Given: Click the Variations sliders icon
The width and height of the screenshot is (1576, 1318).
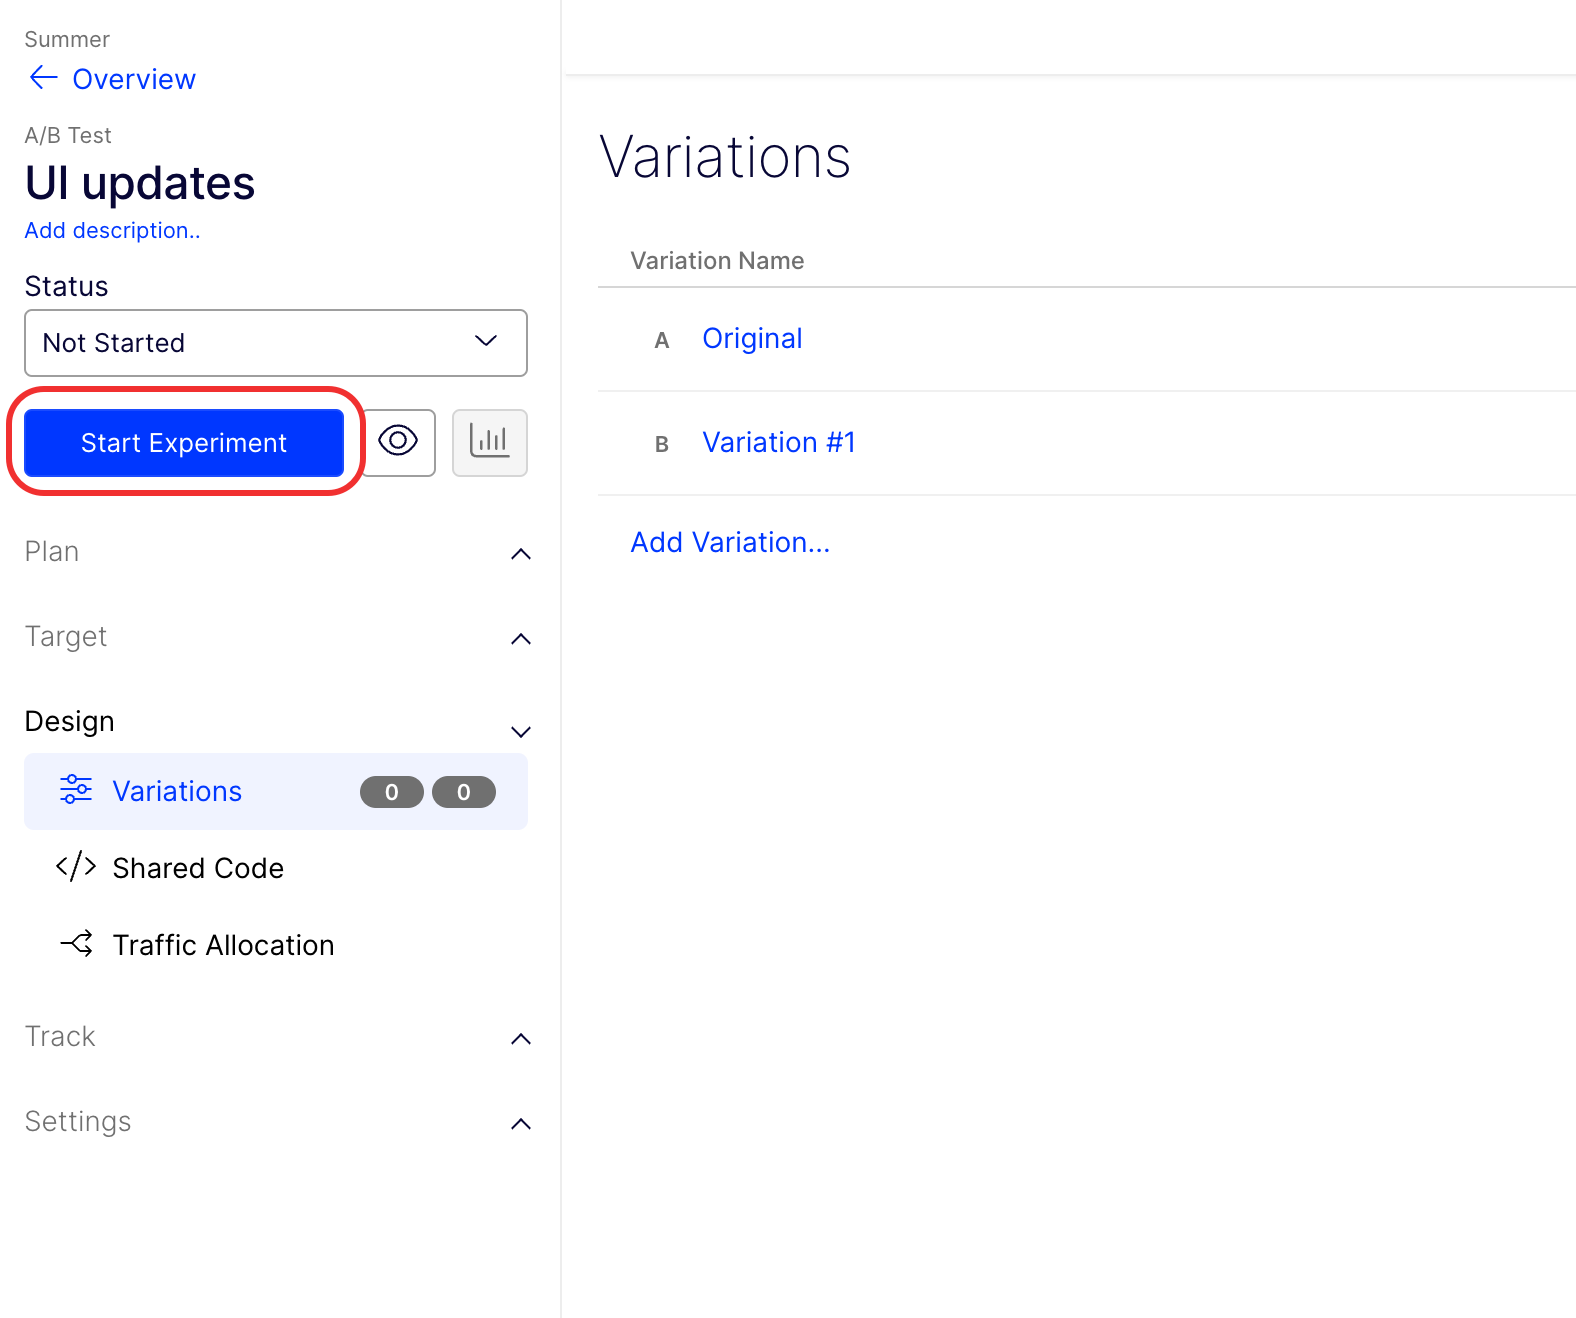Looking at the screenshot, I should click(76, 790).
